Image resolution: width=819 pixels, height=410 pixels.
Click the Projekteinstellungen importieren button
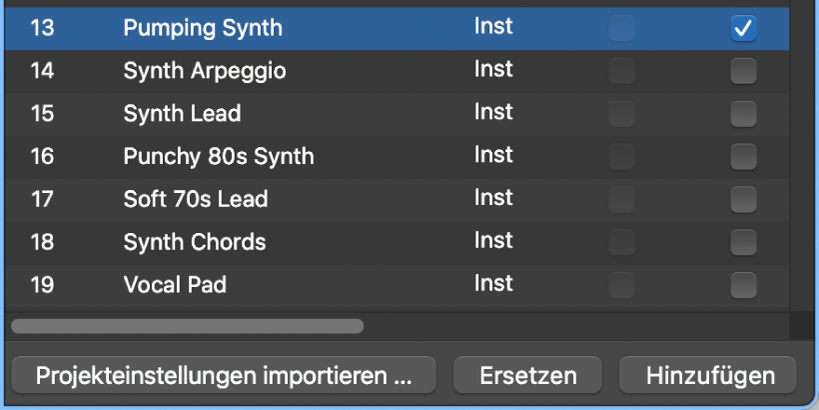click(224, 376)
